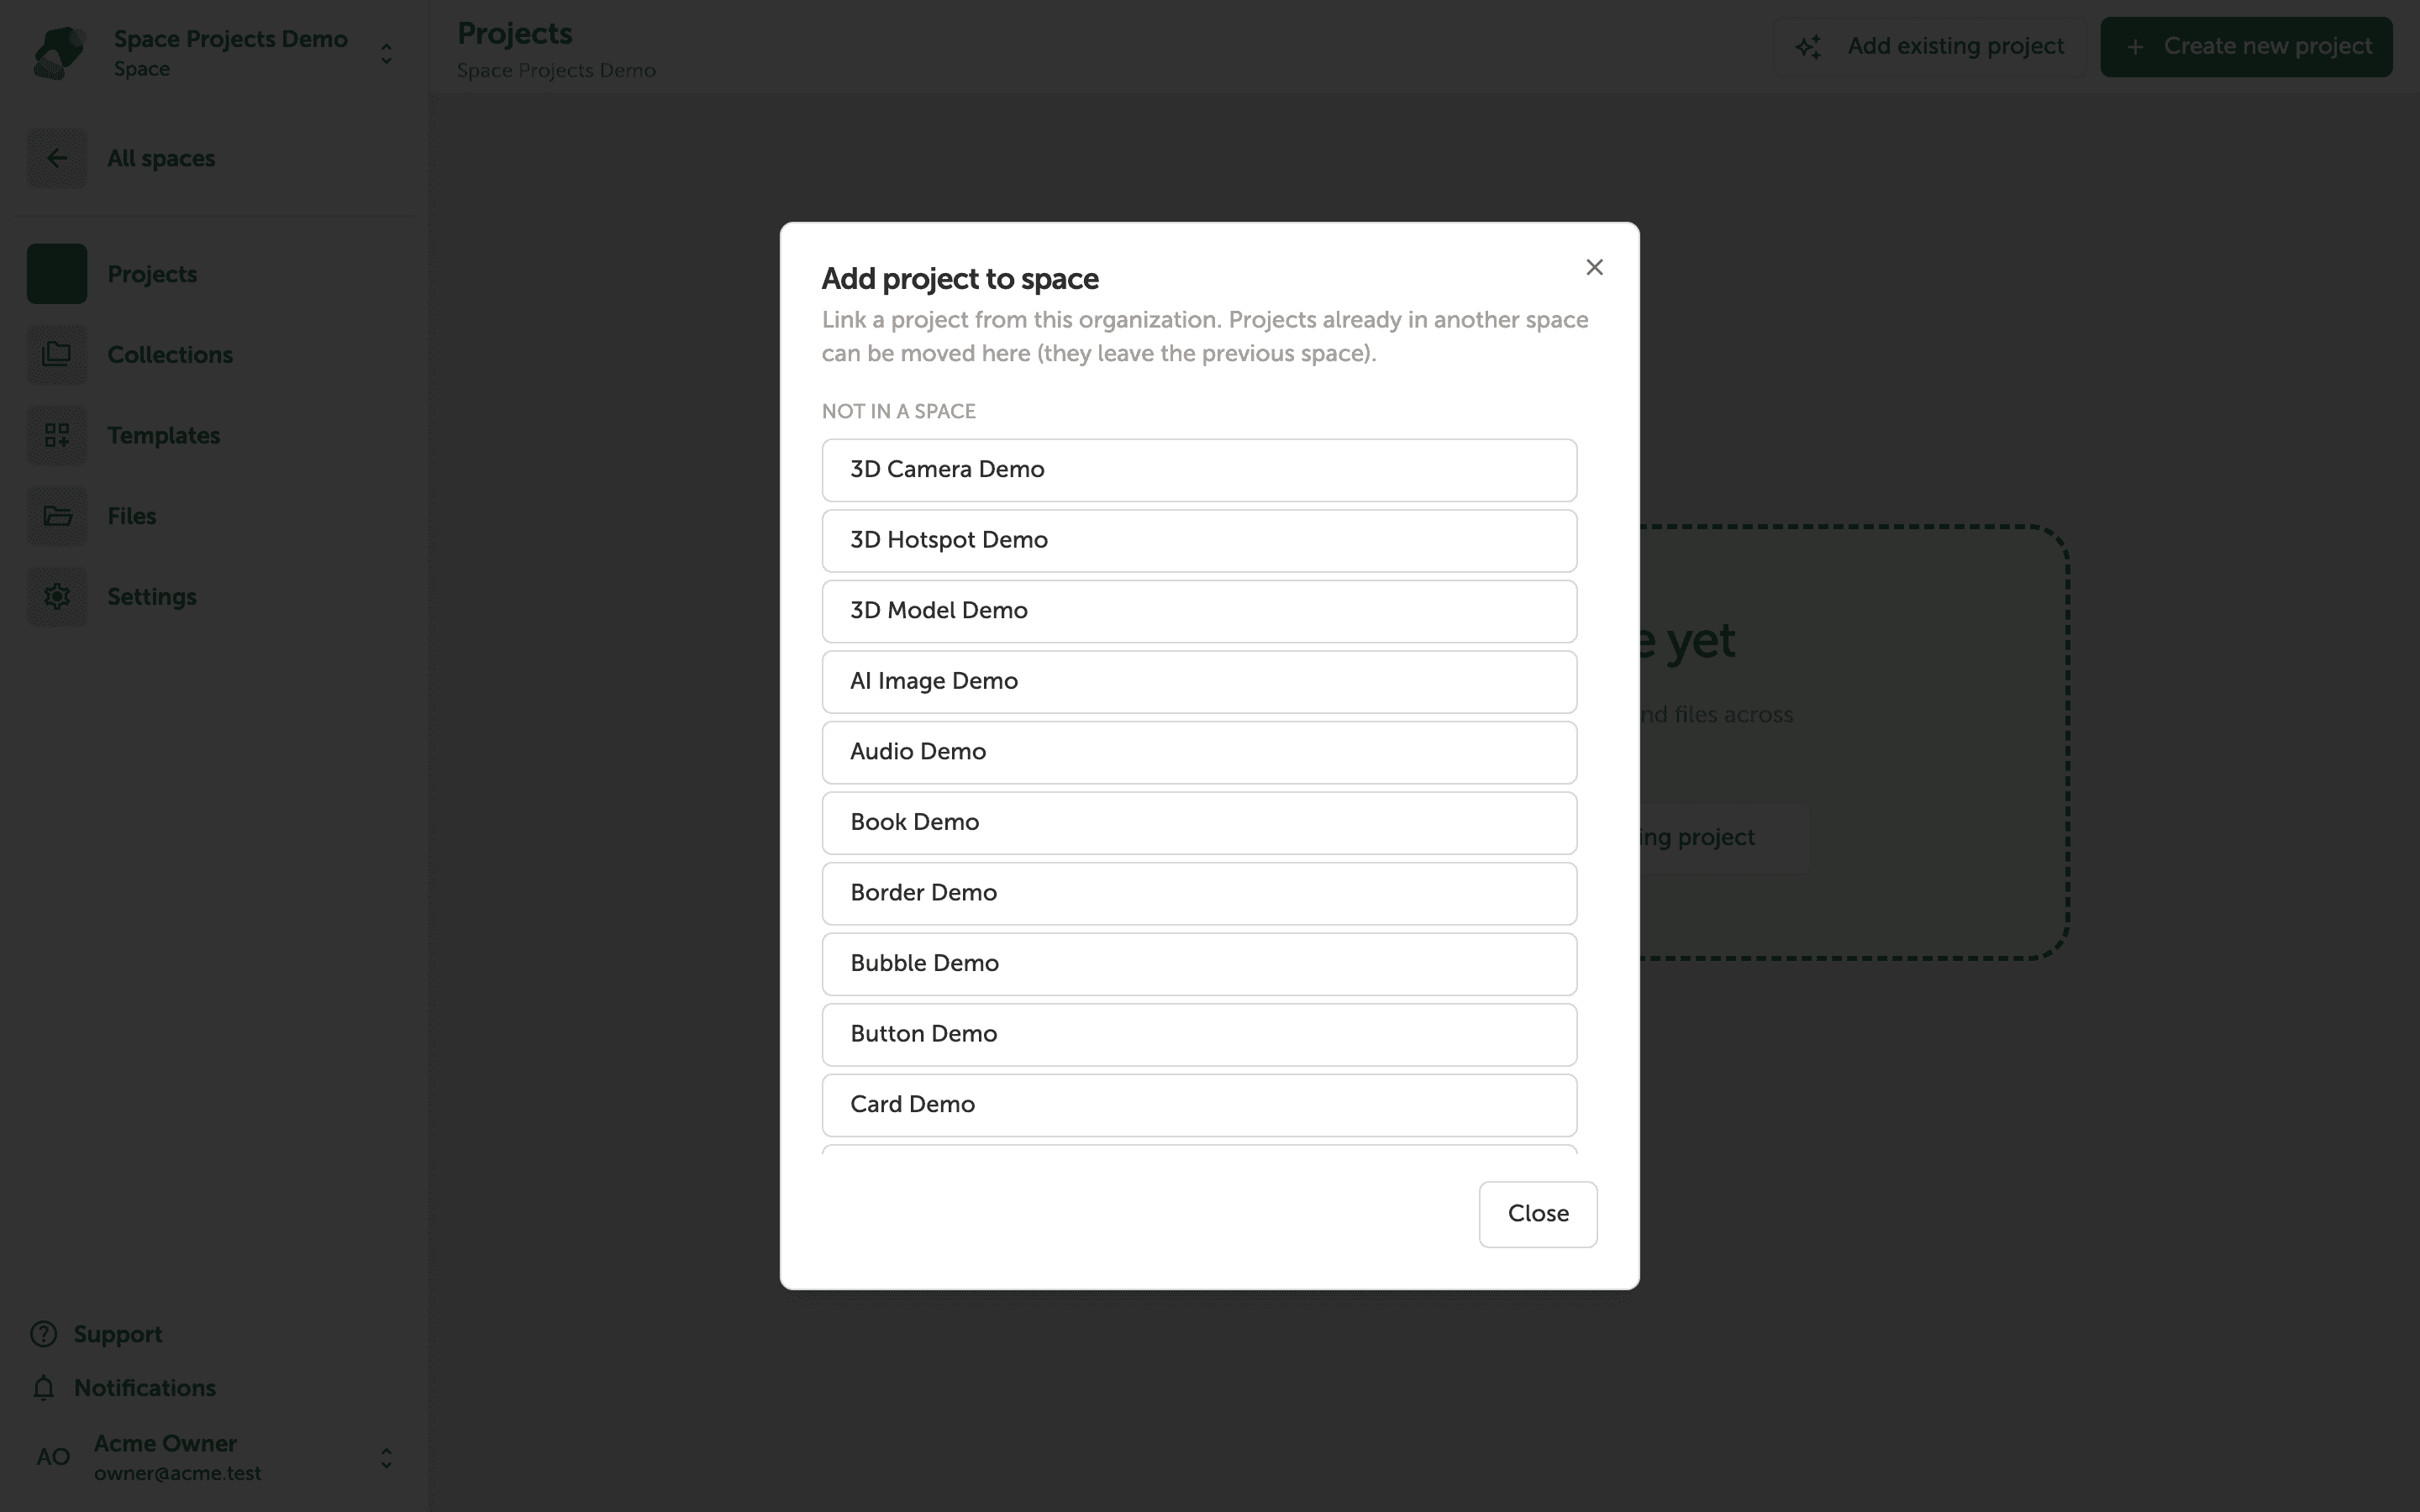Select the 3D Camera Demo project
This screenshot has width=2420, height=1512.
[1199, 470]
